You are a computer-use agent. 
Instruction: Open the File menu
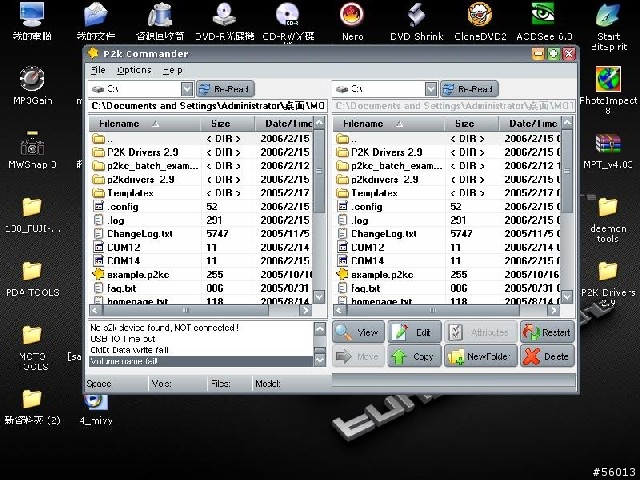tap(98, 70)
